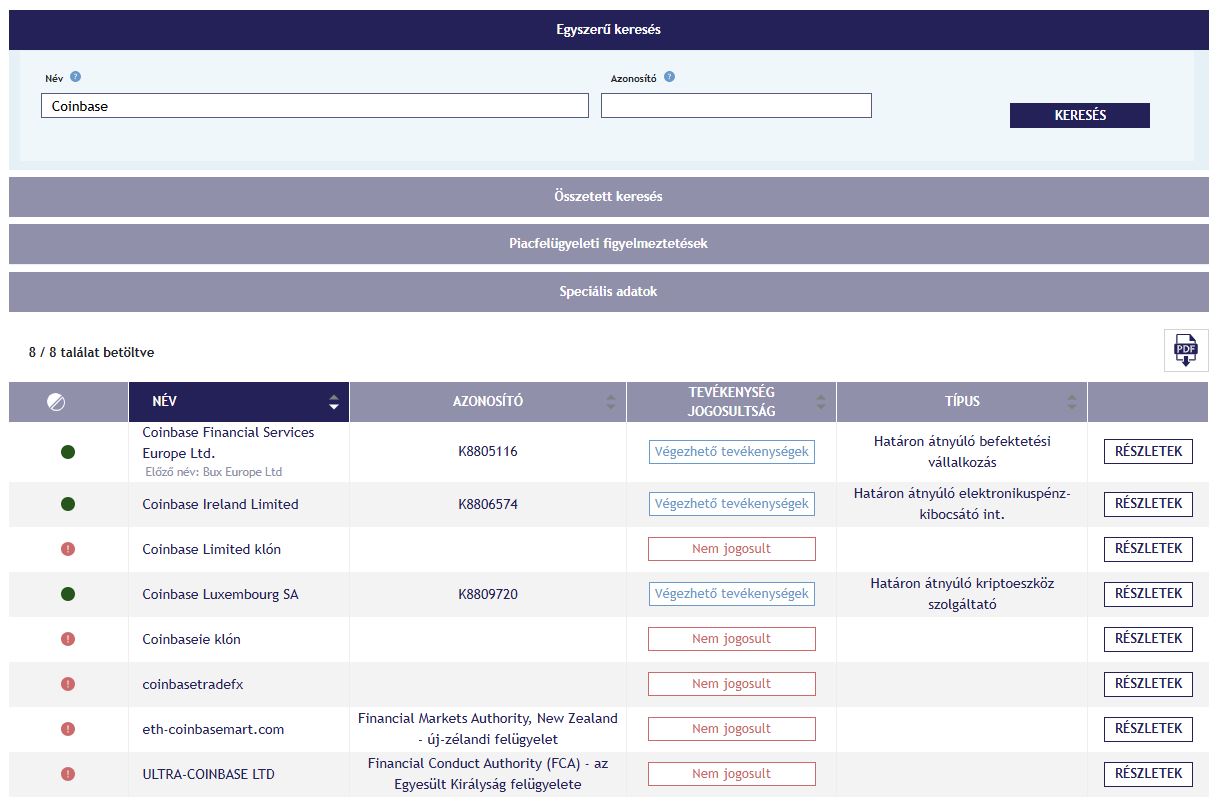Click identifier K8809720
The image size is (1220, 808).
click(x=488, y=594)
